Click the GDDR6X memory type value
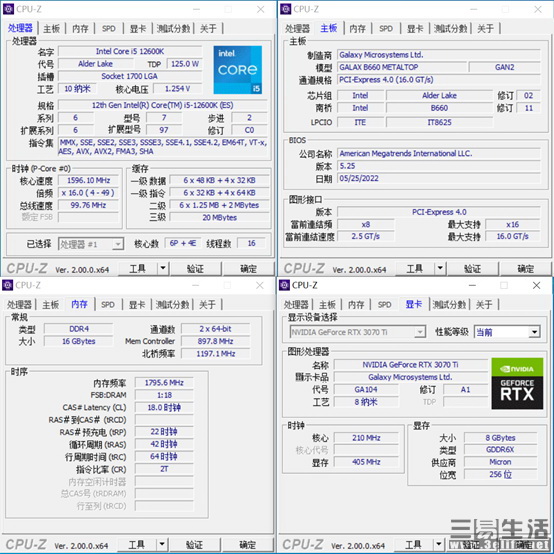 pyautogui.click(x=500, y=450)
